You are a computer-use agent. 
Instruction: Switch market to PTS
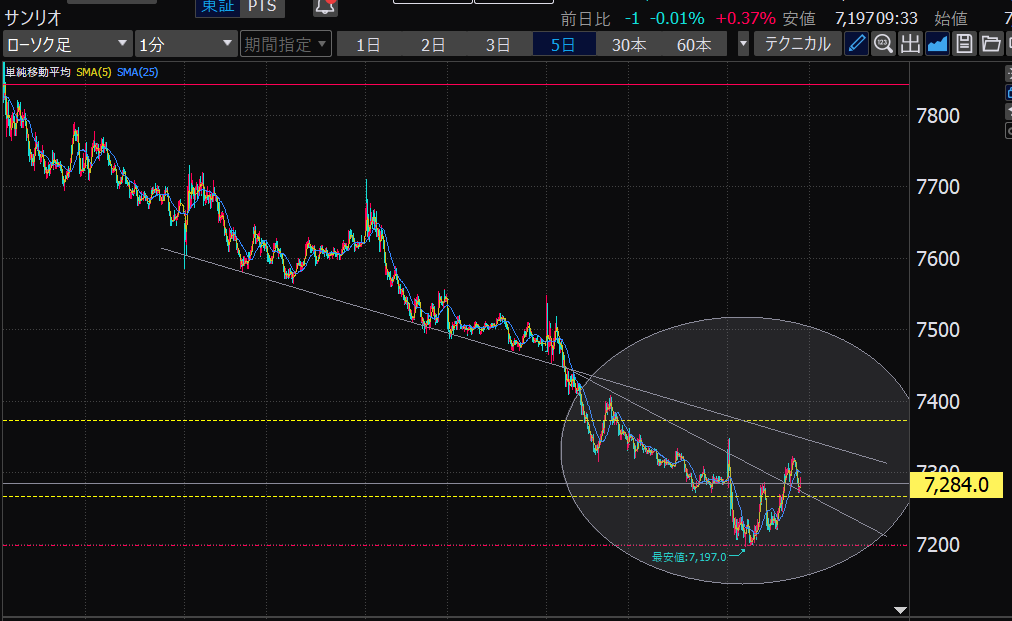tap(263, 7)
